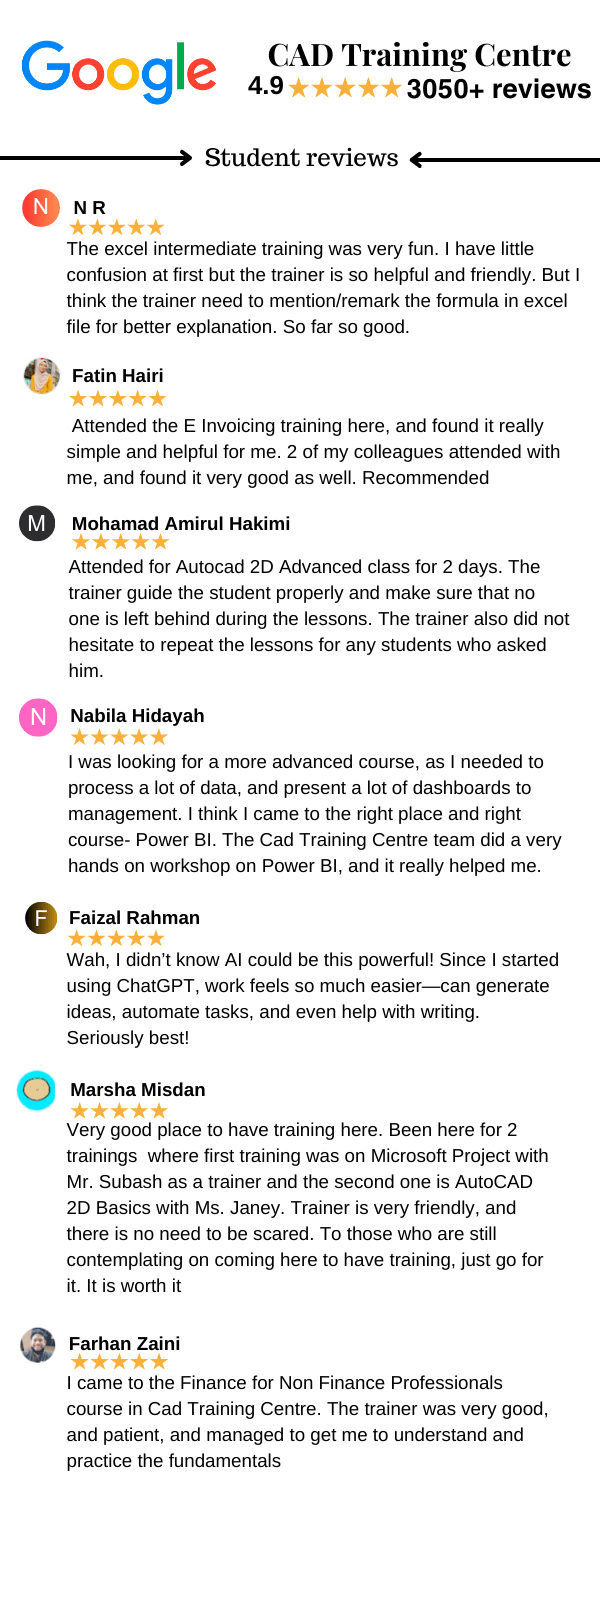Click the left arrow beside Student reviews
600x1600 pixels.
tap(505, 159)
